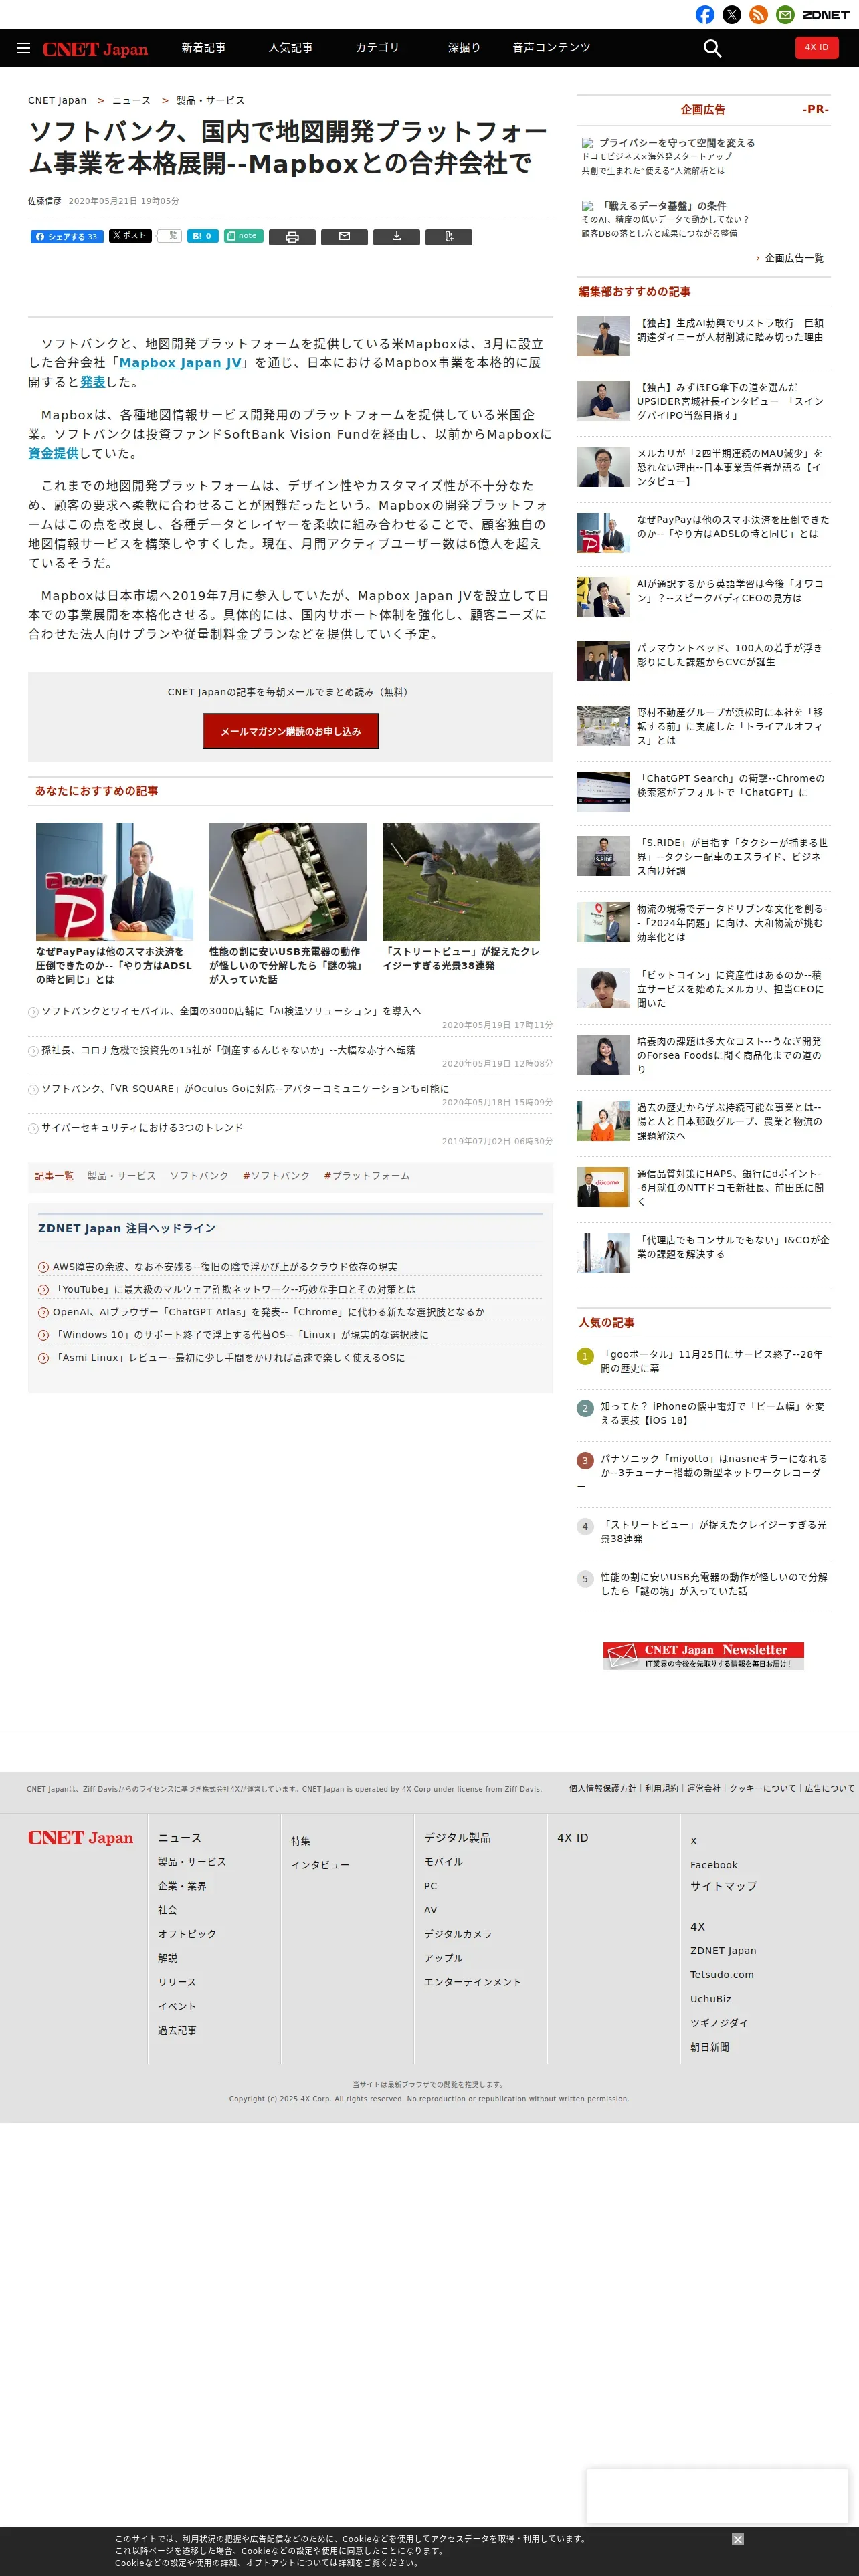Open the 発表 link in article
This screenshot has height=2576, width=859.
pos(93,382)
